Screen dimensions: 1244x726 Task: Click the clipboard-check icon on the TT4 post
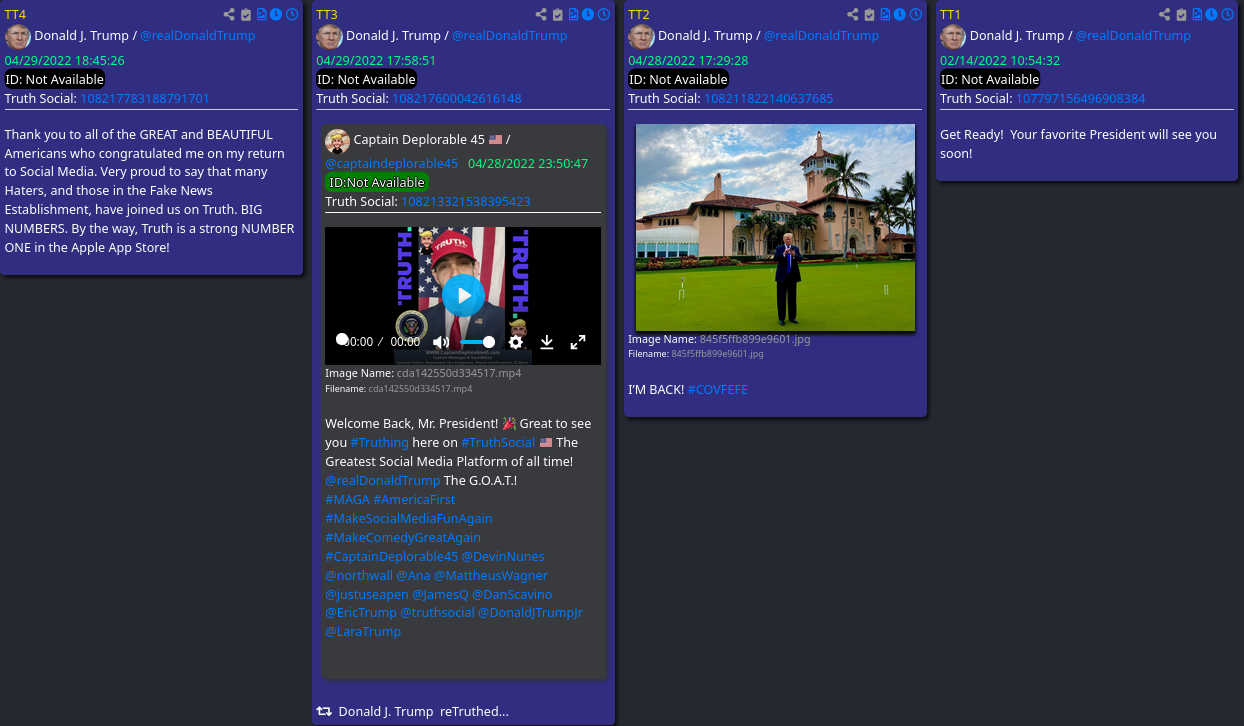(x=246, y=15)
